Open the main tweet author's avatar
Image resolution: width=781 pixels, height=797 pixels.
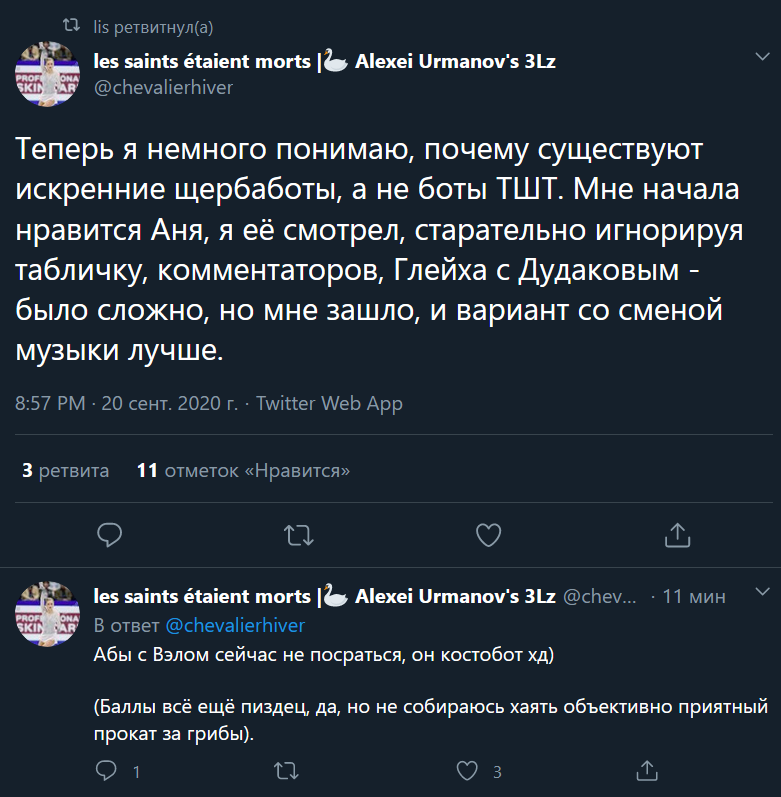pos(47,74)
